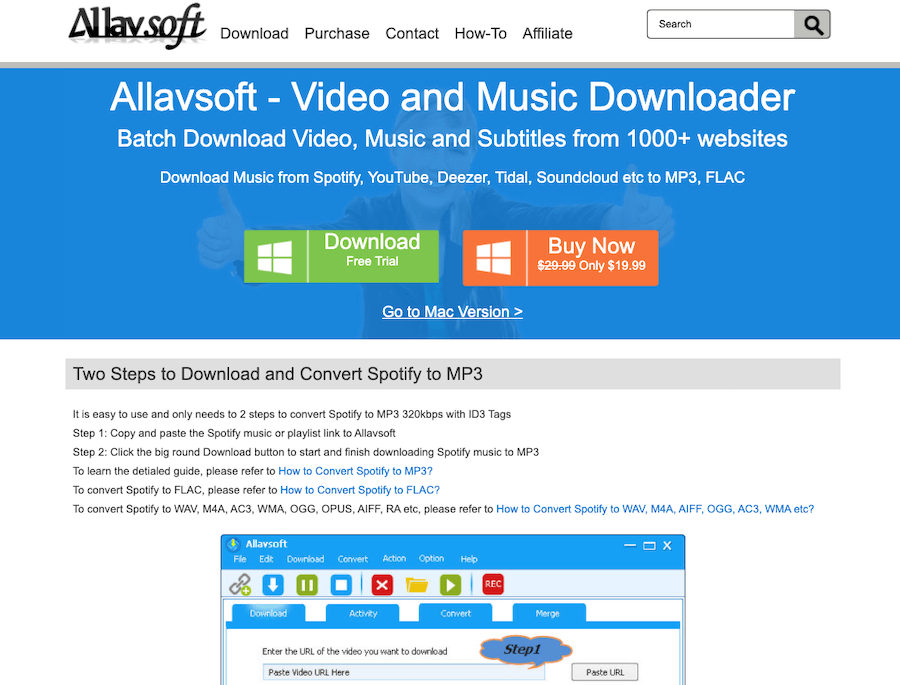Screen dimensions: 900x685
Task: Open the Edit menu in Allavsoft window
Action: click(266, 559)
